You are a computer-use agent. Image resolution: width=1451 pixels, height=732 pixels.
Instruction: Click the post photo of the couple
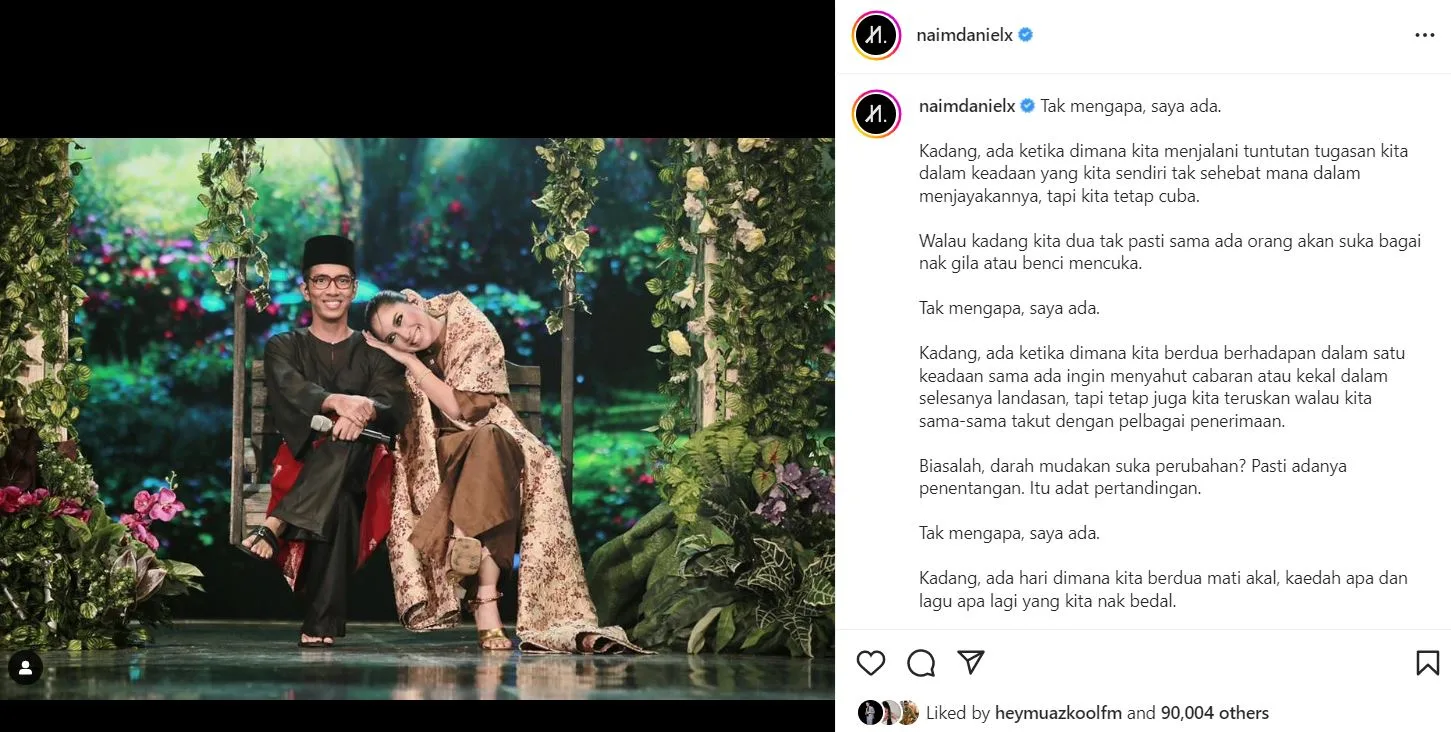(x=417, y=418)
